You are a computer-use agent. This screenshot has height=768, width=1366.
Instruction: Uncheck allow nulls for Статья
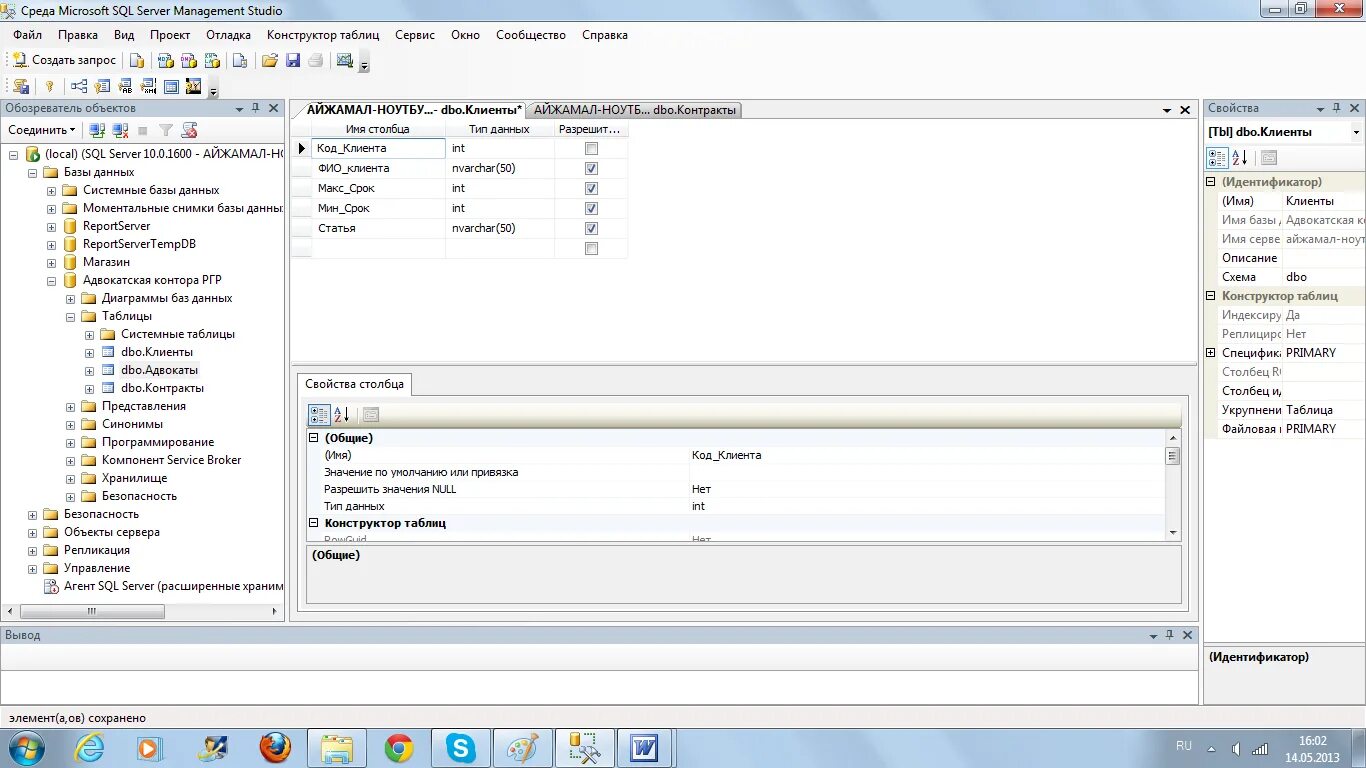[591, 228]
